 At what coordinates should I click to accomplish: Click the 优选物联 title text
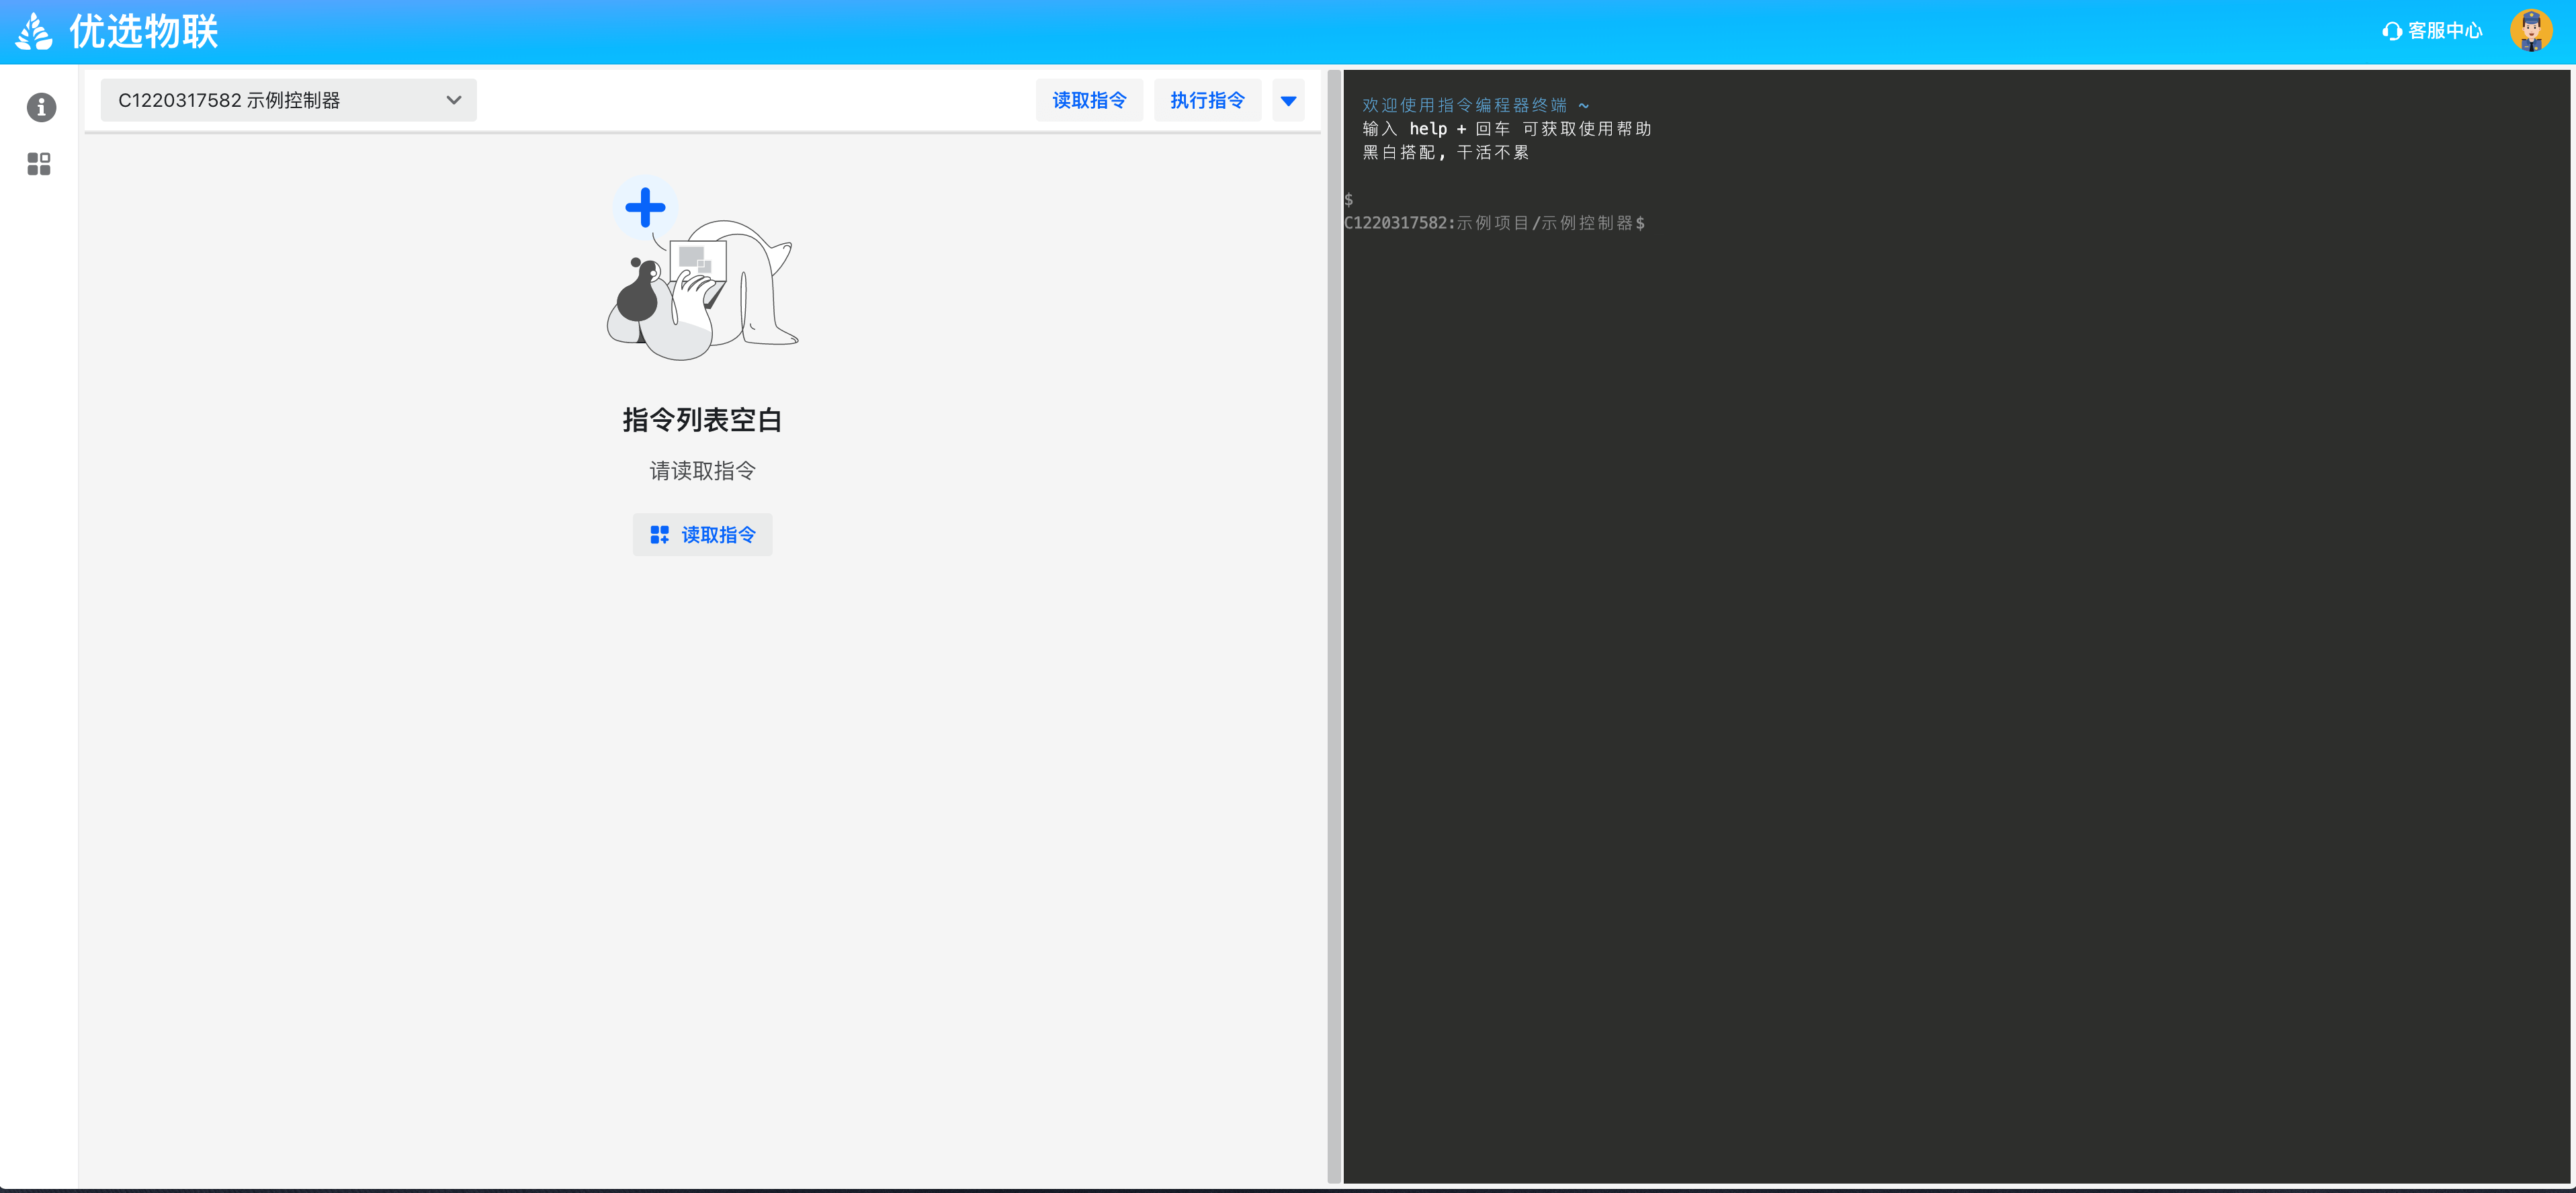(x=144, y=31)
